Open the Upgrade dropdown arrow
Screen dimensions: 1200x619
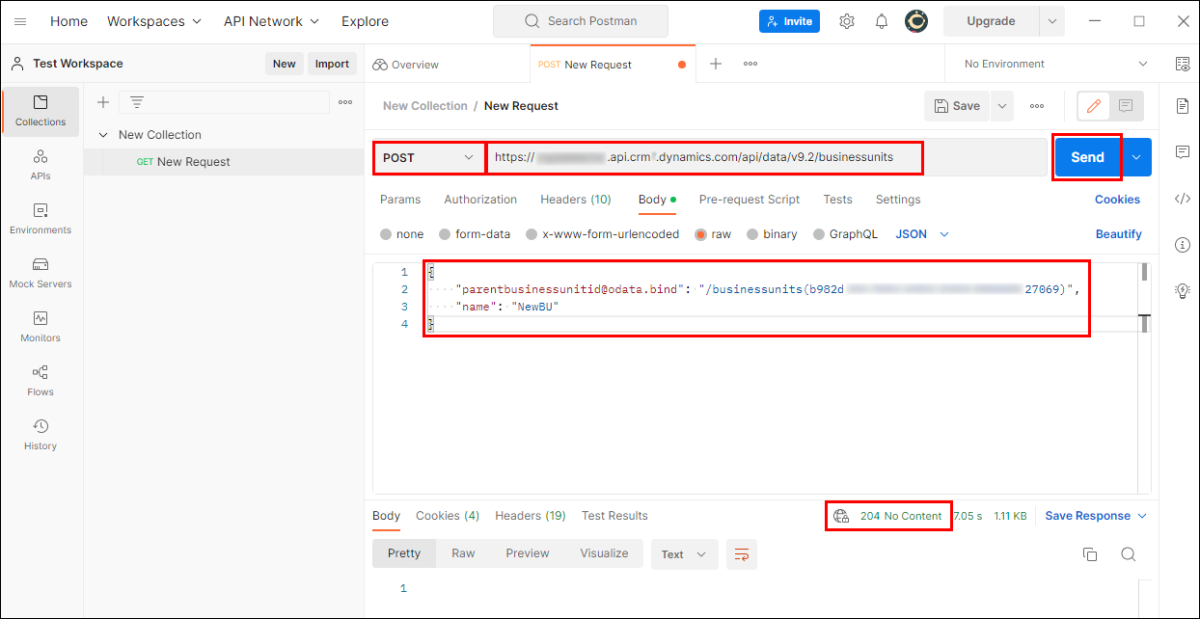(1052, 21)
